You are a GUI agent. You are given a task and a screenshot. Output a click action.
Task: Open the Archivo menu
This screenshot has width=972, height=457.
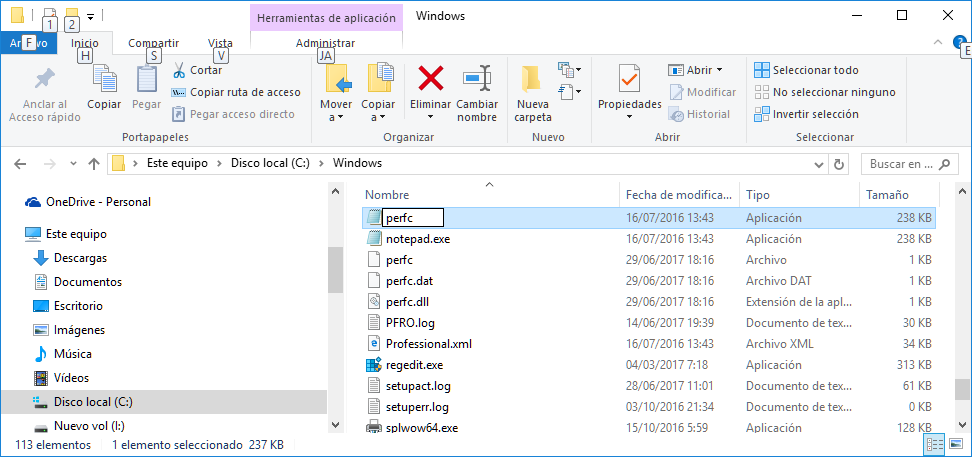click(x=28, y=43)
